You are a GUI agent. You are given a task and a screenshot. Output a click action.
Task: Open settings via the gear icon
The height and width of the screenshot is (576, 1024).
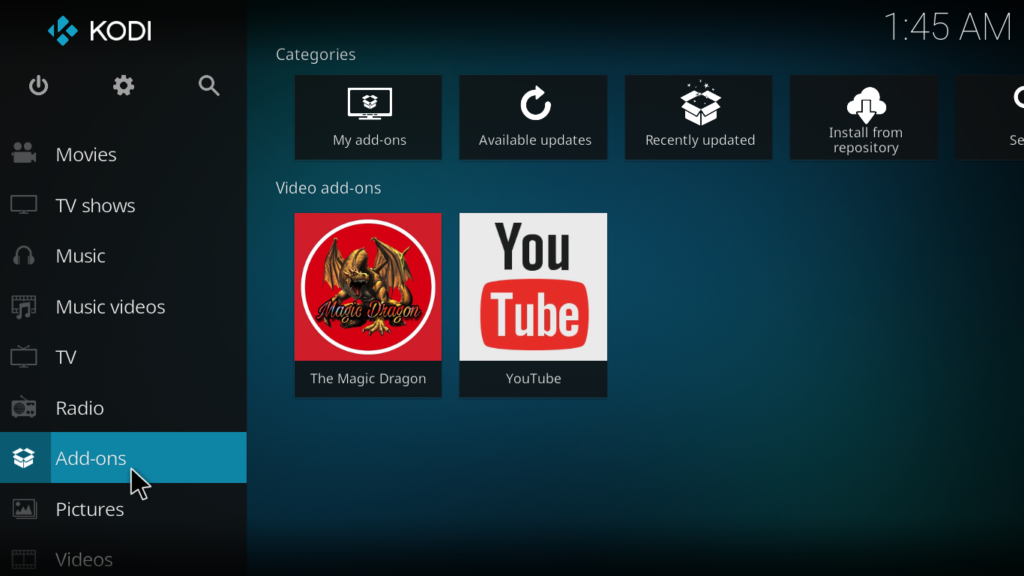tap(123, 86)
